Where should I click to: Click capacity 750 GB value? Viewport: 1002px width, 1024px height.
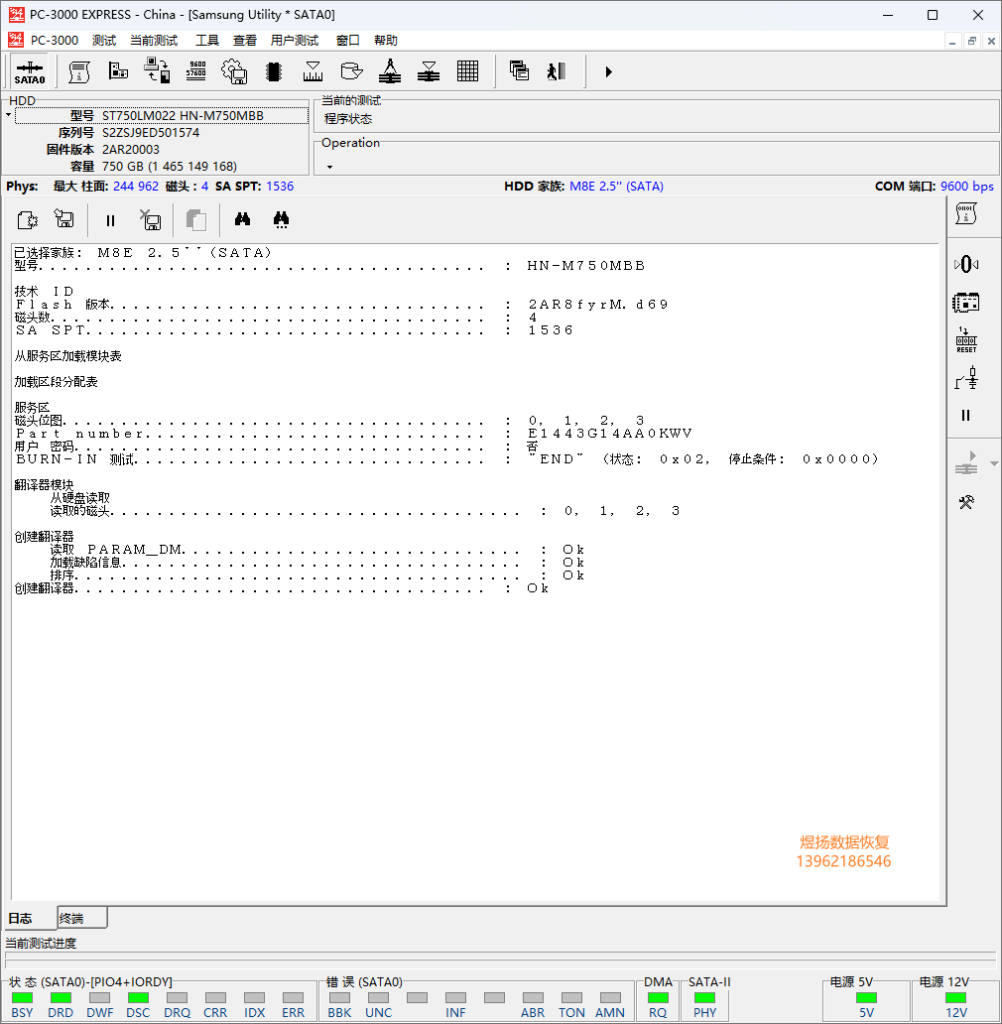[x=169, y=167]
